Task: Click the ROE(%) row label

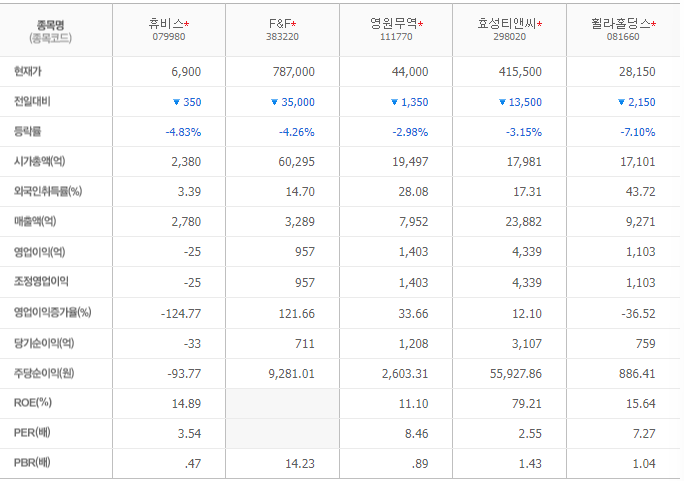Action: (33, 403)
